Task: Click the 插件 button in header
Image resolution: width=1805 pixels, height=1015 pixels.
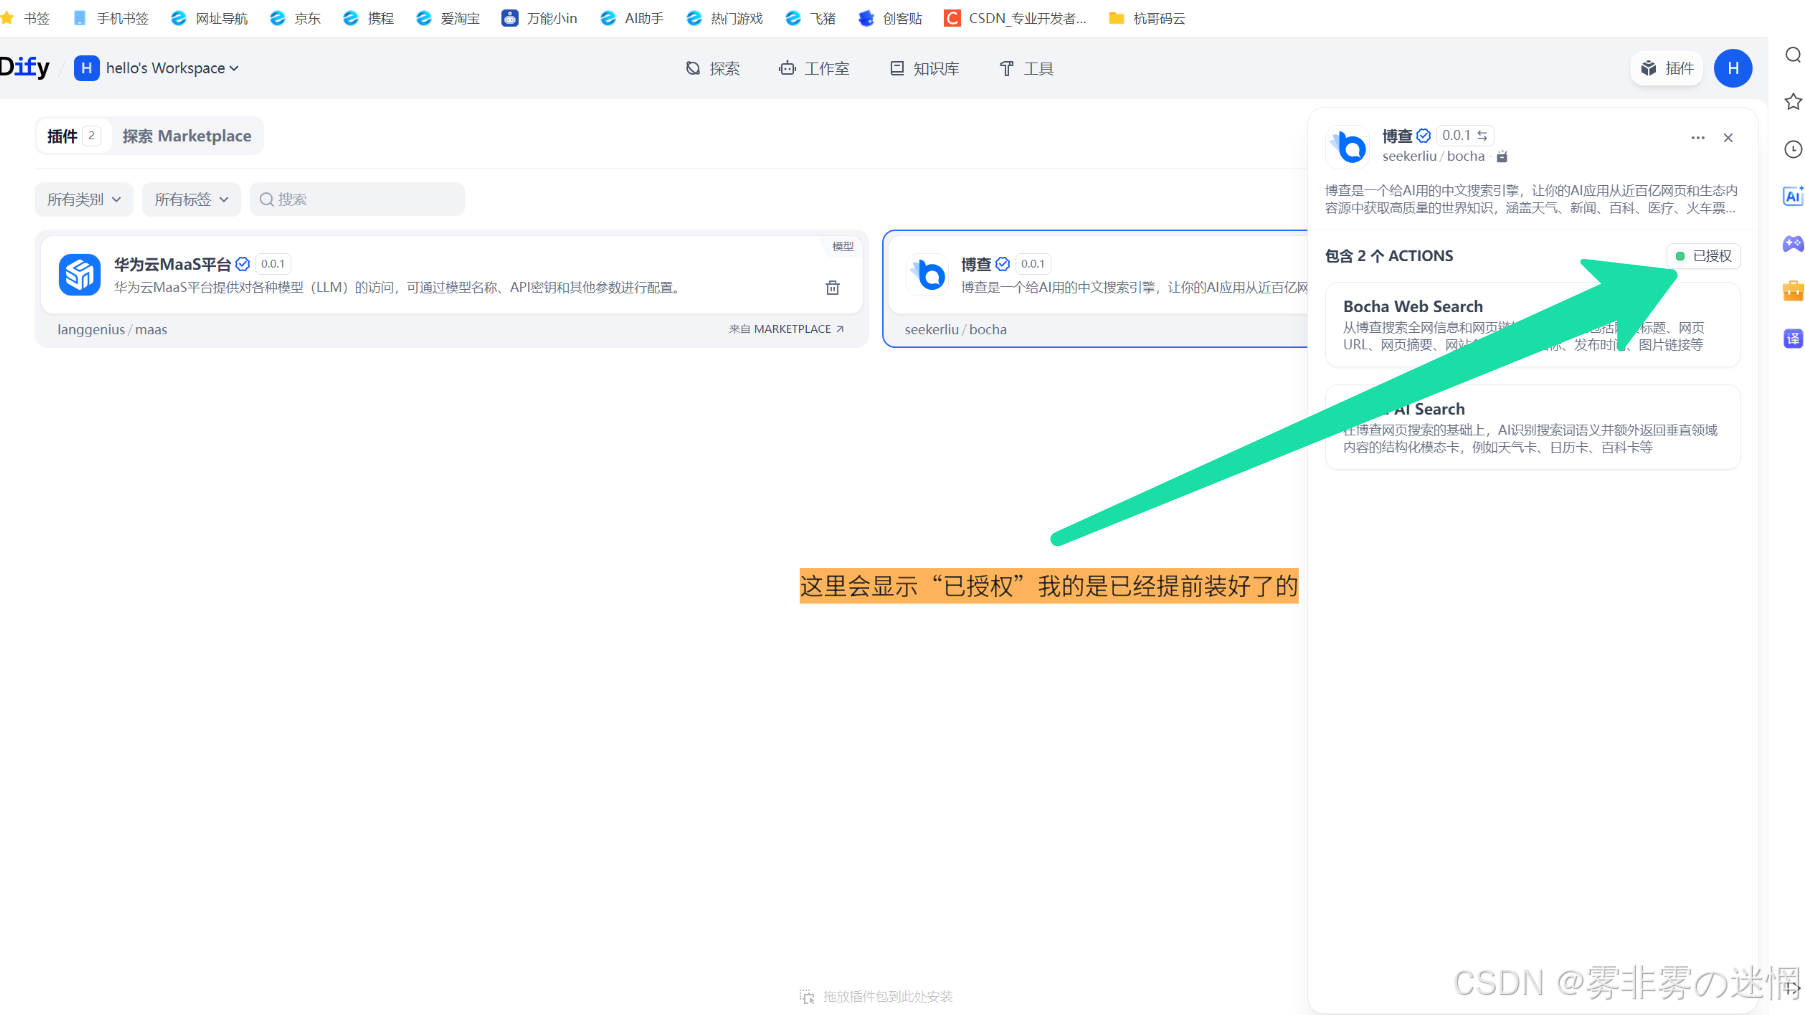Action: click(x=1667, y=68)
